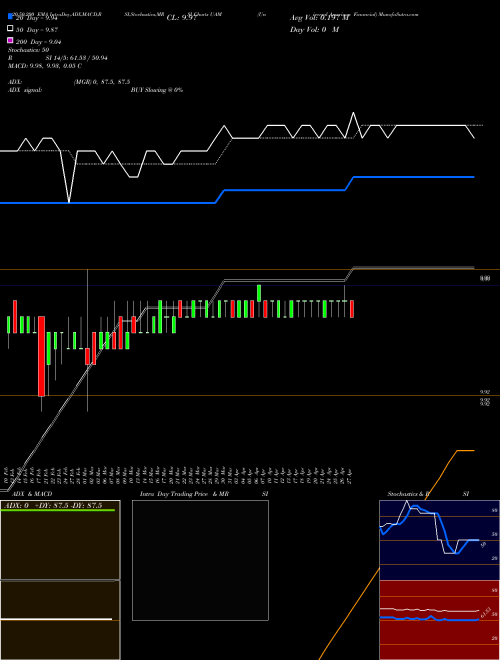Click the green bar atop the ADX panel
This screenshot has width=500, height=660.
tap(58, 510)
